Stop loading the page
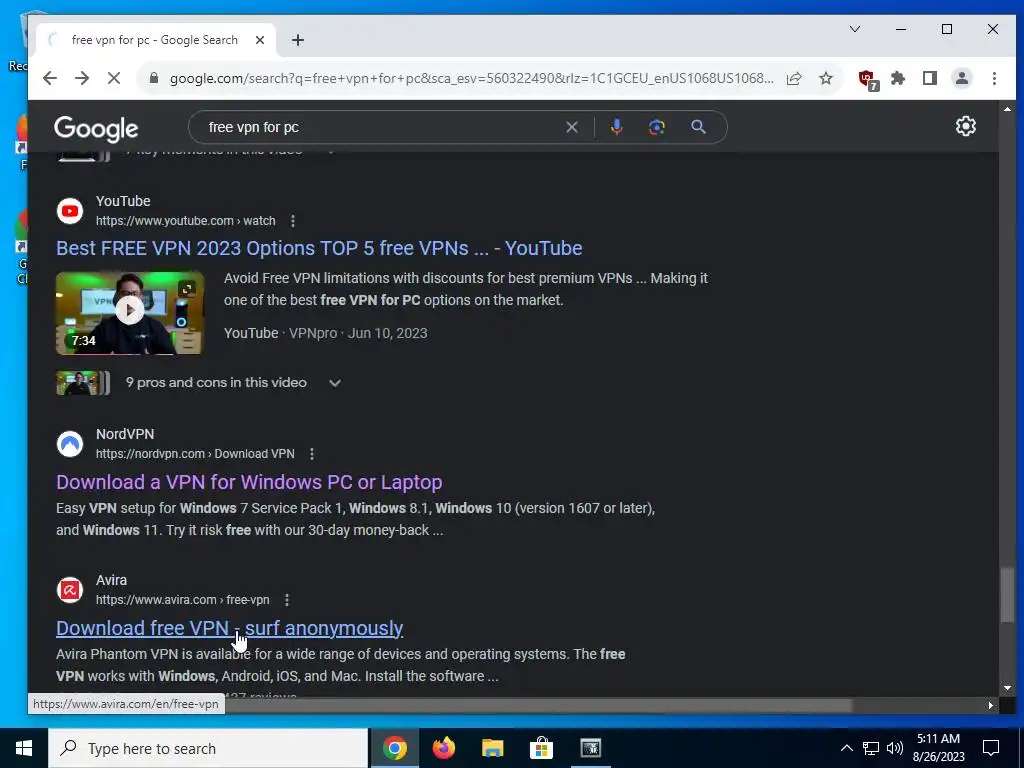 point(114,78)
